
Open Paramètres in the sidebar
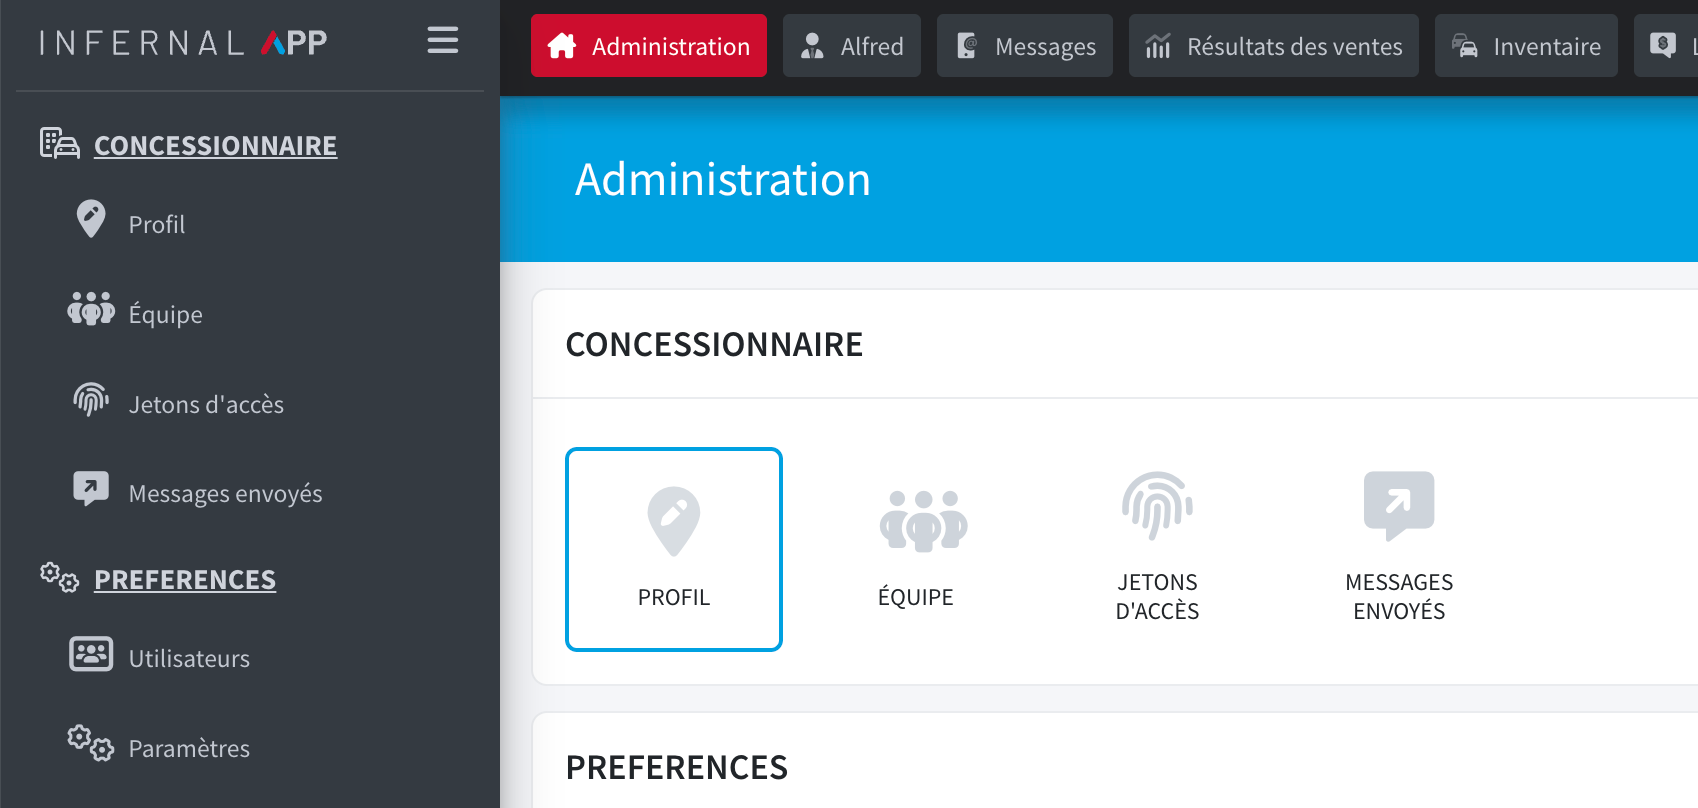[190, 748]
